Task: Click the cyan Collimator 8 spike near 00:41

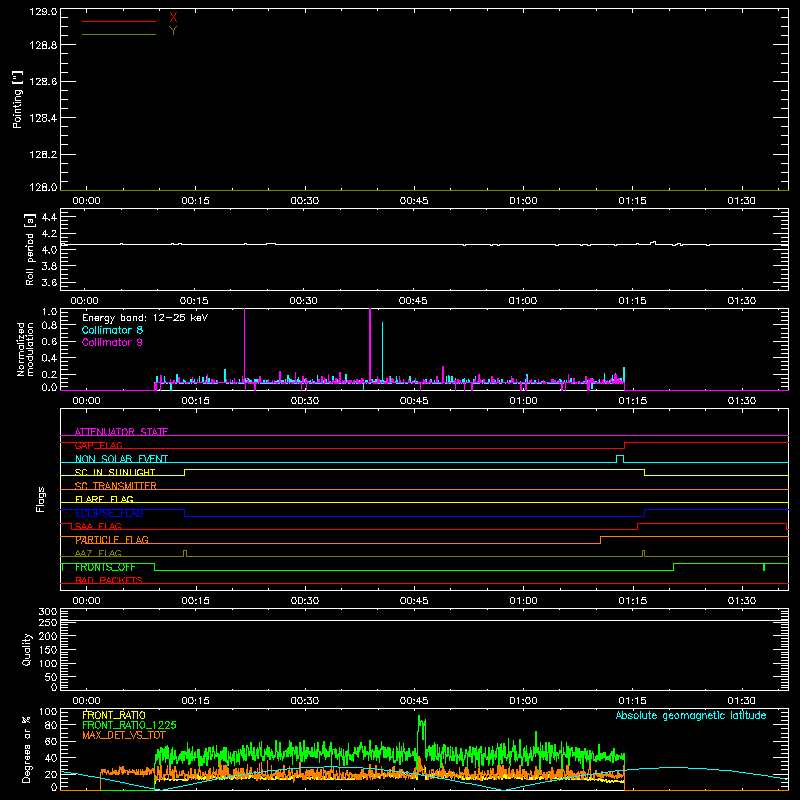Action: [x=382, y=351]
